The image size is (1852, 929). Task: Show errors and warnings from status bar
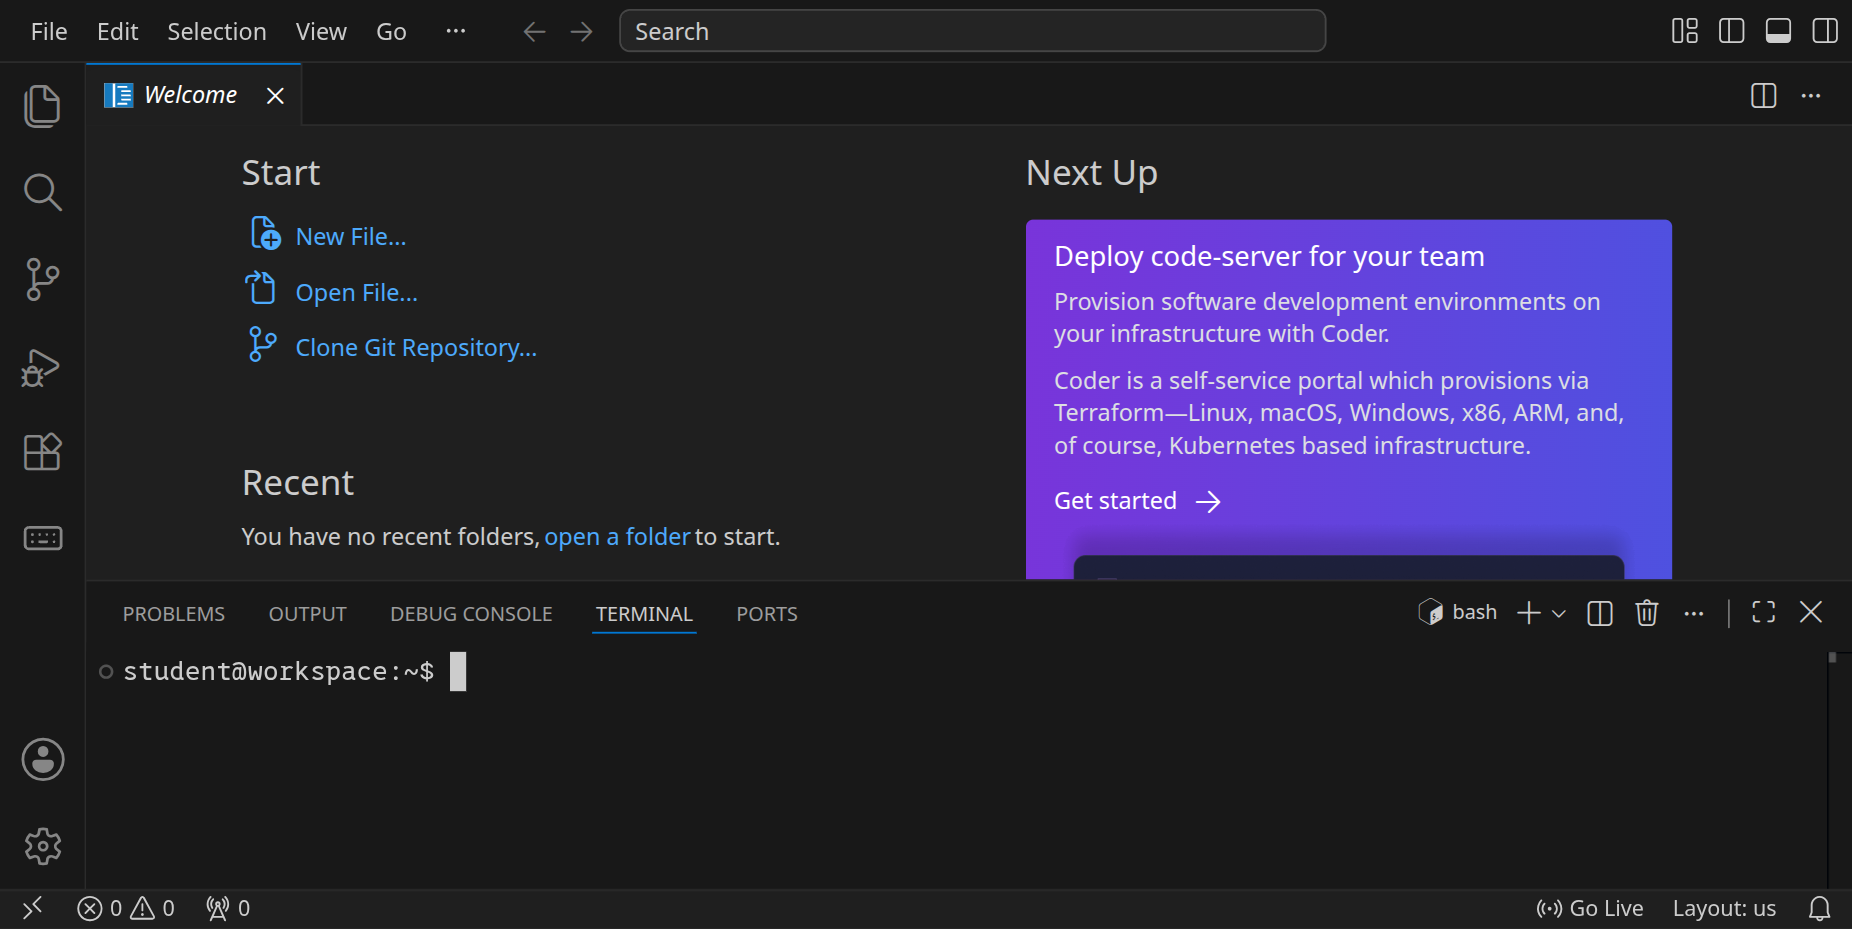(x=126, y=908)
